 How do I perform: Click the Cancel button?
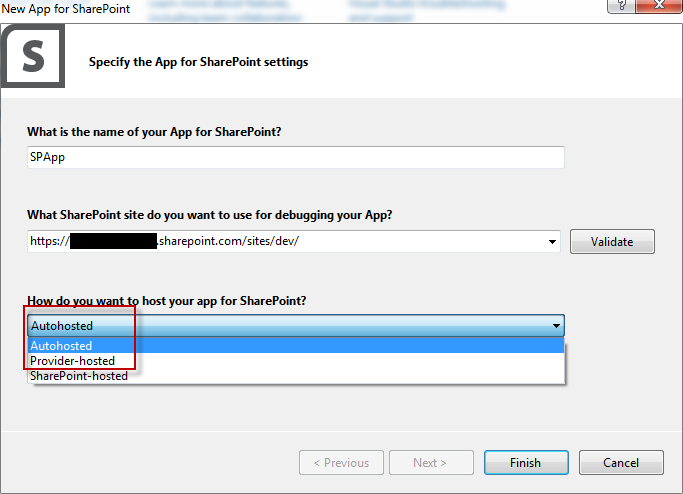(x=621, y=463)
